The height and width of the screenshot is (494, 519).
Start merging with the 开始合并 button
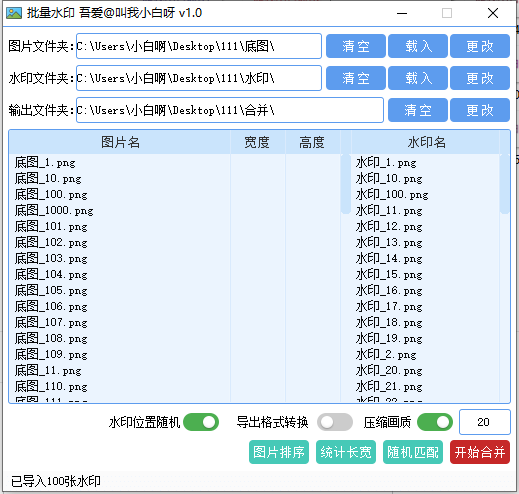[480, 452]
